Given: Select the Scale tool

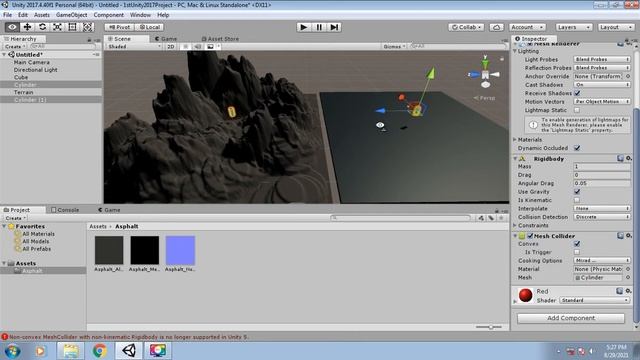Looking at the screenshot, I should [x=58, y=27].
